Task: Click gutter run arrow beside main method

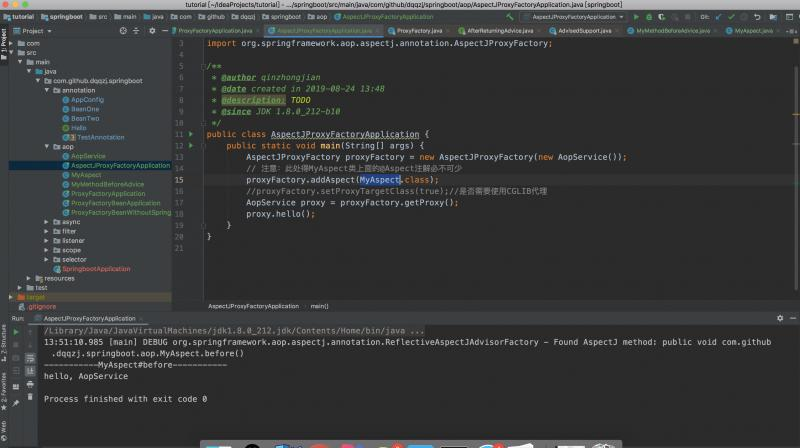Action: (x=191, y=145)
